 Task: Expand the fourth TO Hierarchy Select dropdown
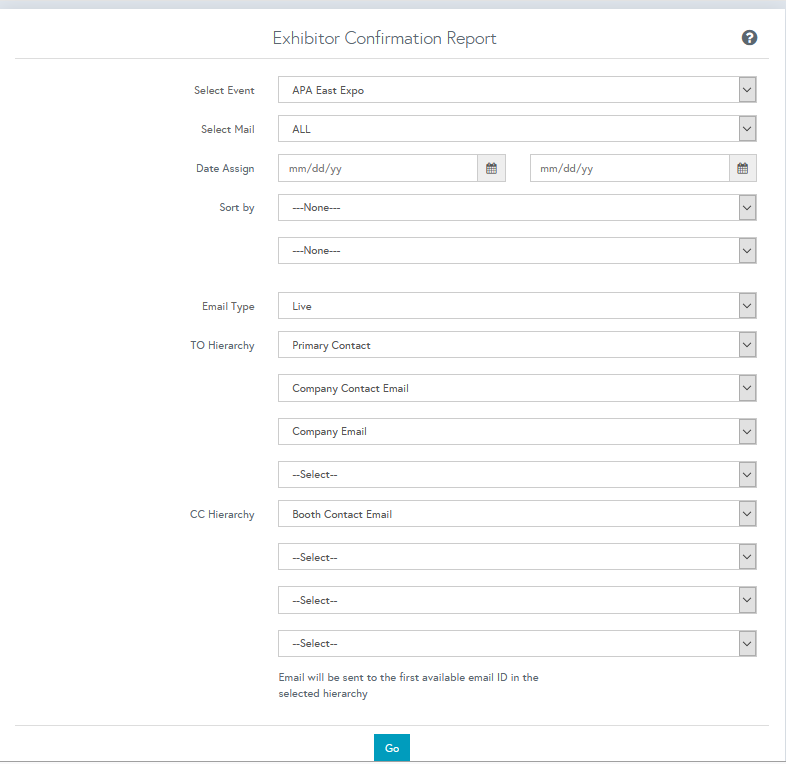[516, 474]
